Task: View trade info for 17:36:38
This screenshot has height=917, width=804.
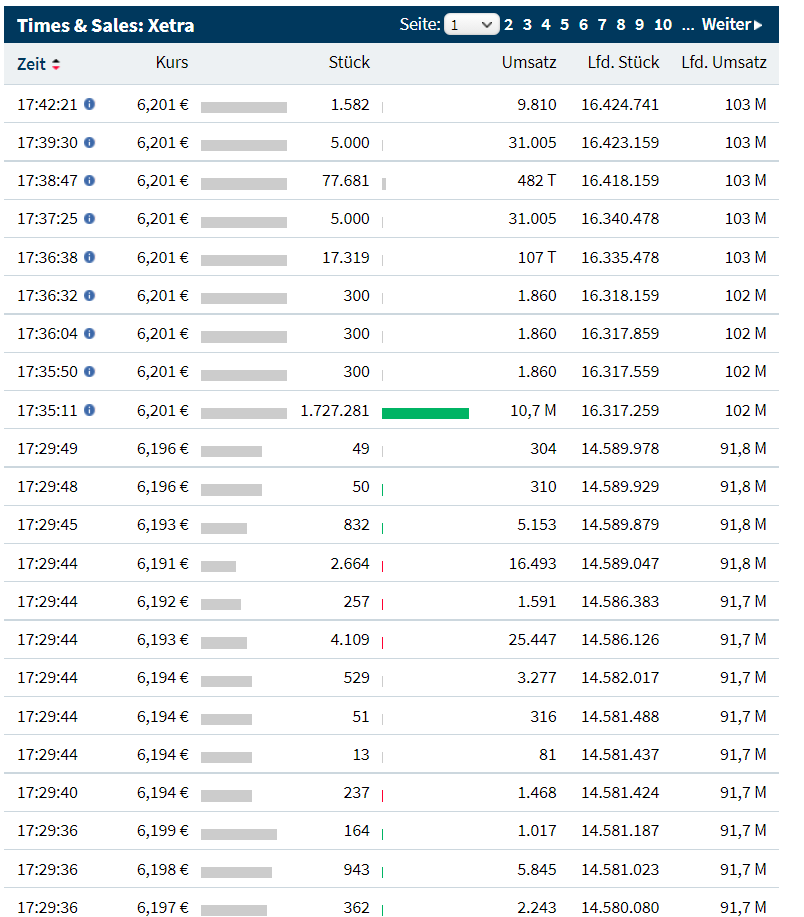Action: click(x=90, y=257)
